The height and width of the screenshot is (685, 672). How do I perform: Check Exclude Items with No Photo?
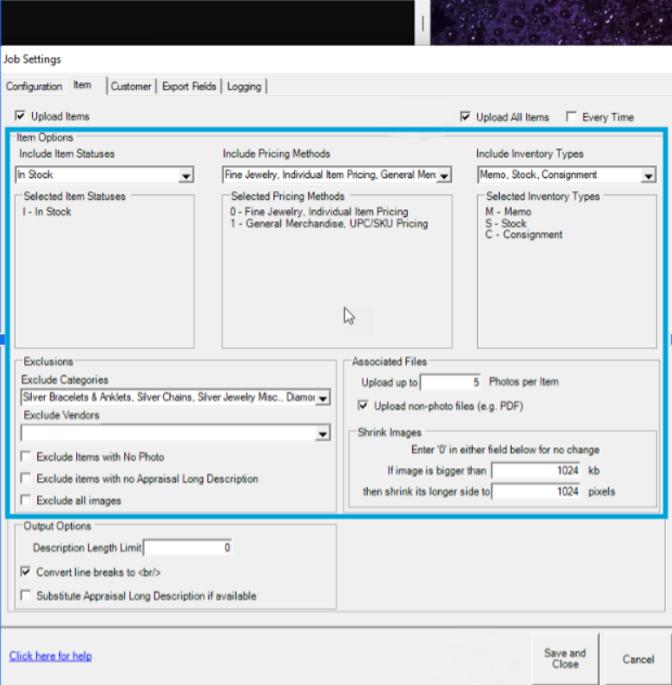coord(26,457)
